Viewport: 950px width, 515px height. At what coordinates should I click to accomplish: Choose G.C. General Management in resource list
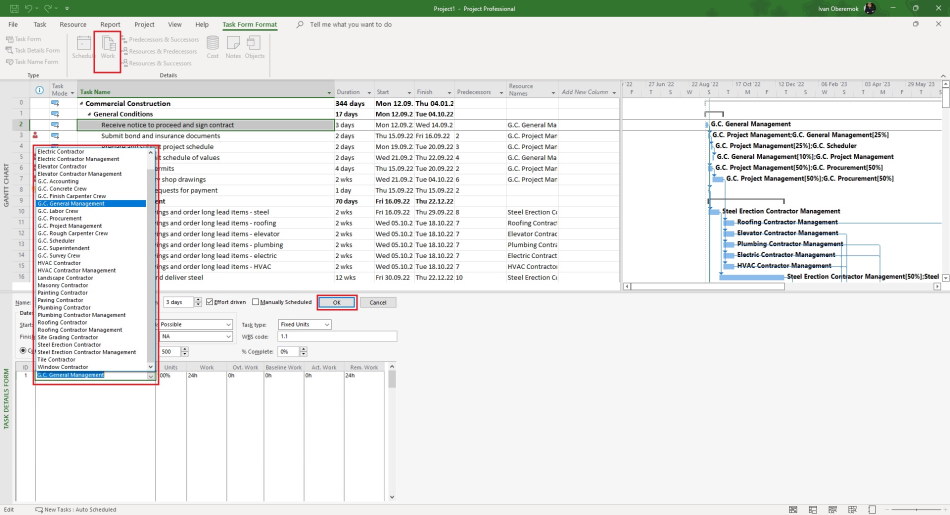coord(91,204)
